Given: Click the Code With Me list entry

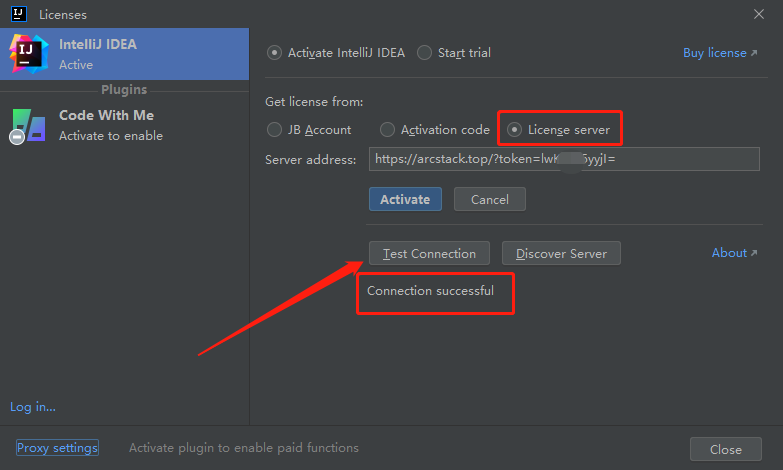Looking at the screenshot, I should tap(124, 125).
